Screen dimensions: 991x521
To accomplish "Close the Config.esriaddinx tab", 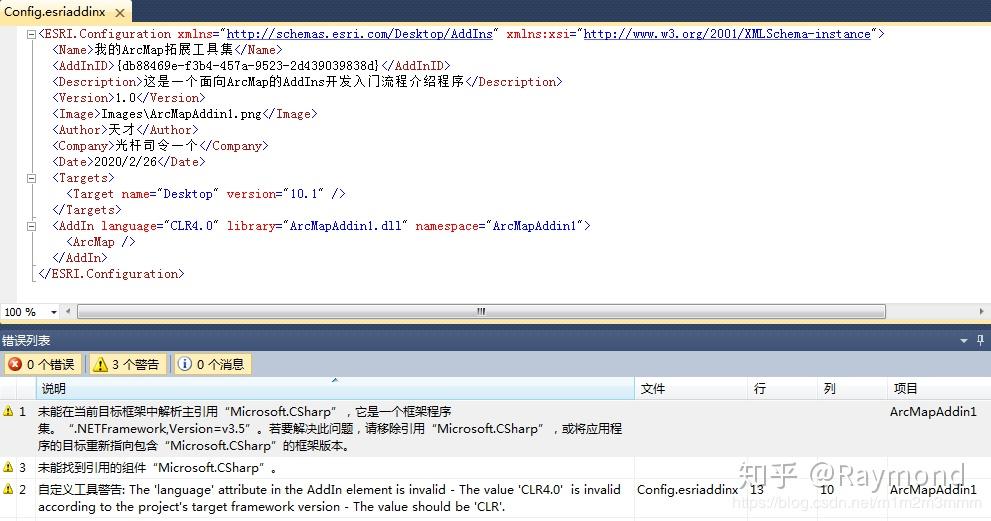I will click(120, 12).
